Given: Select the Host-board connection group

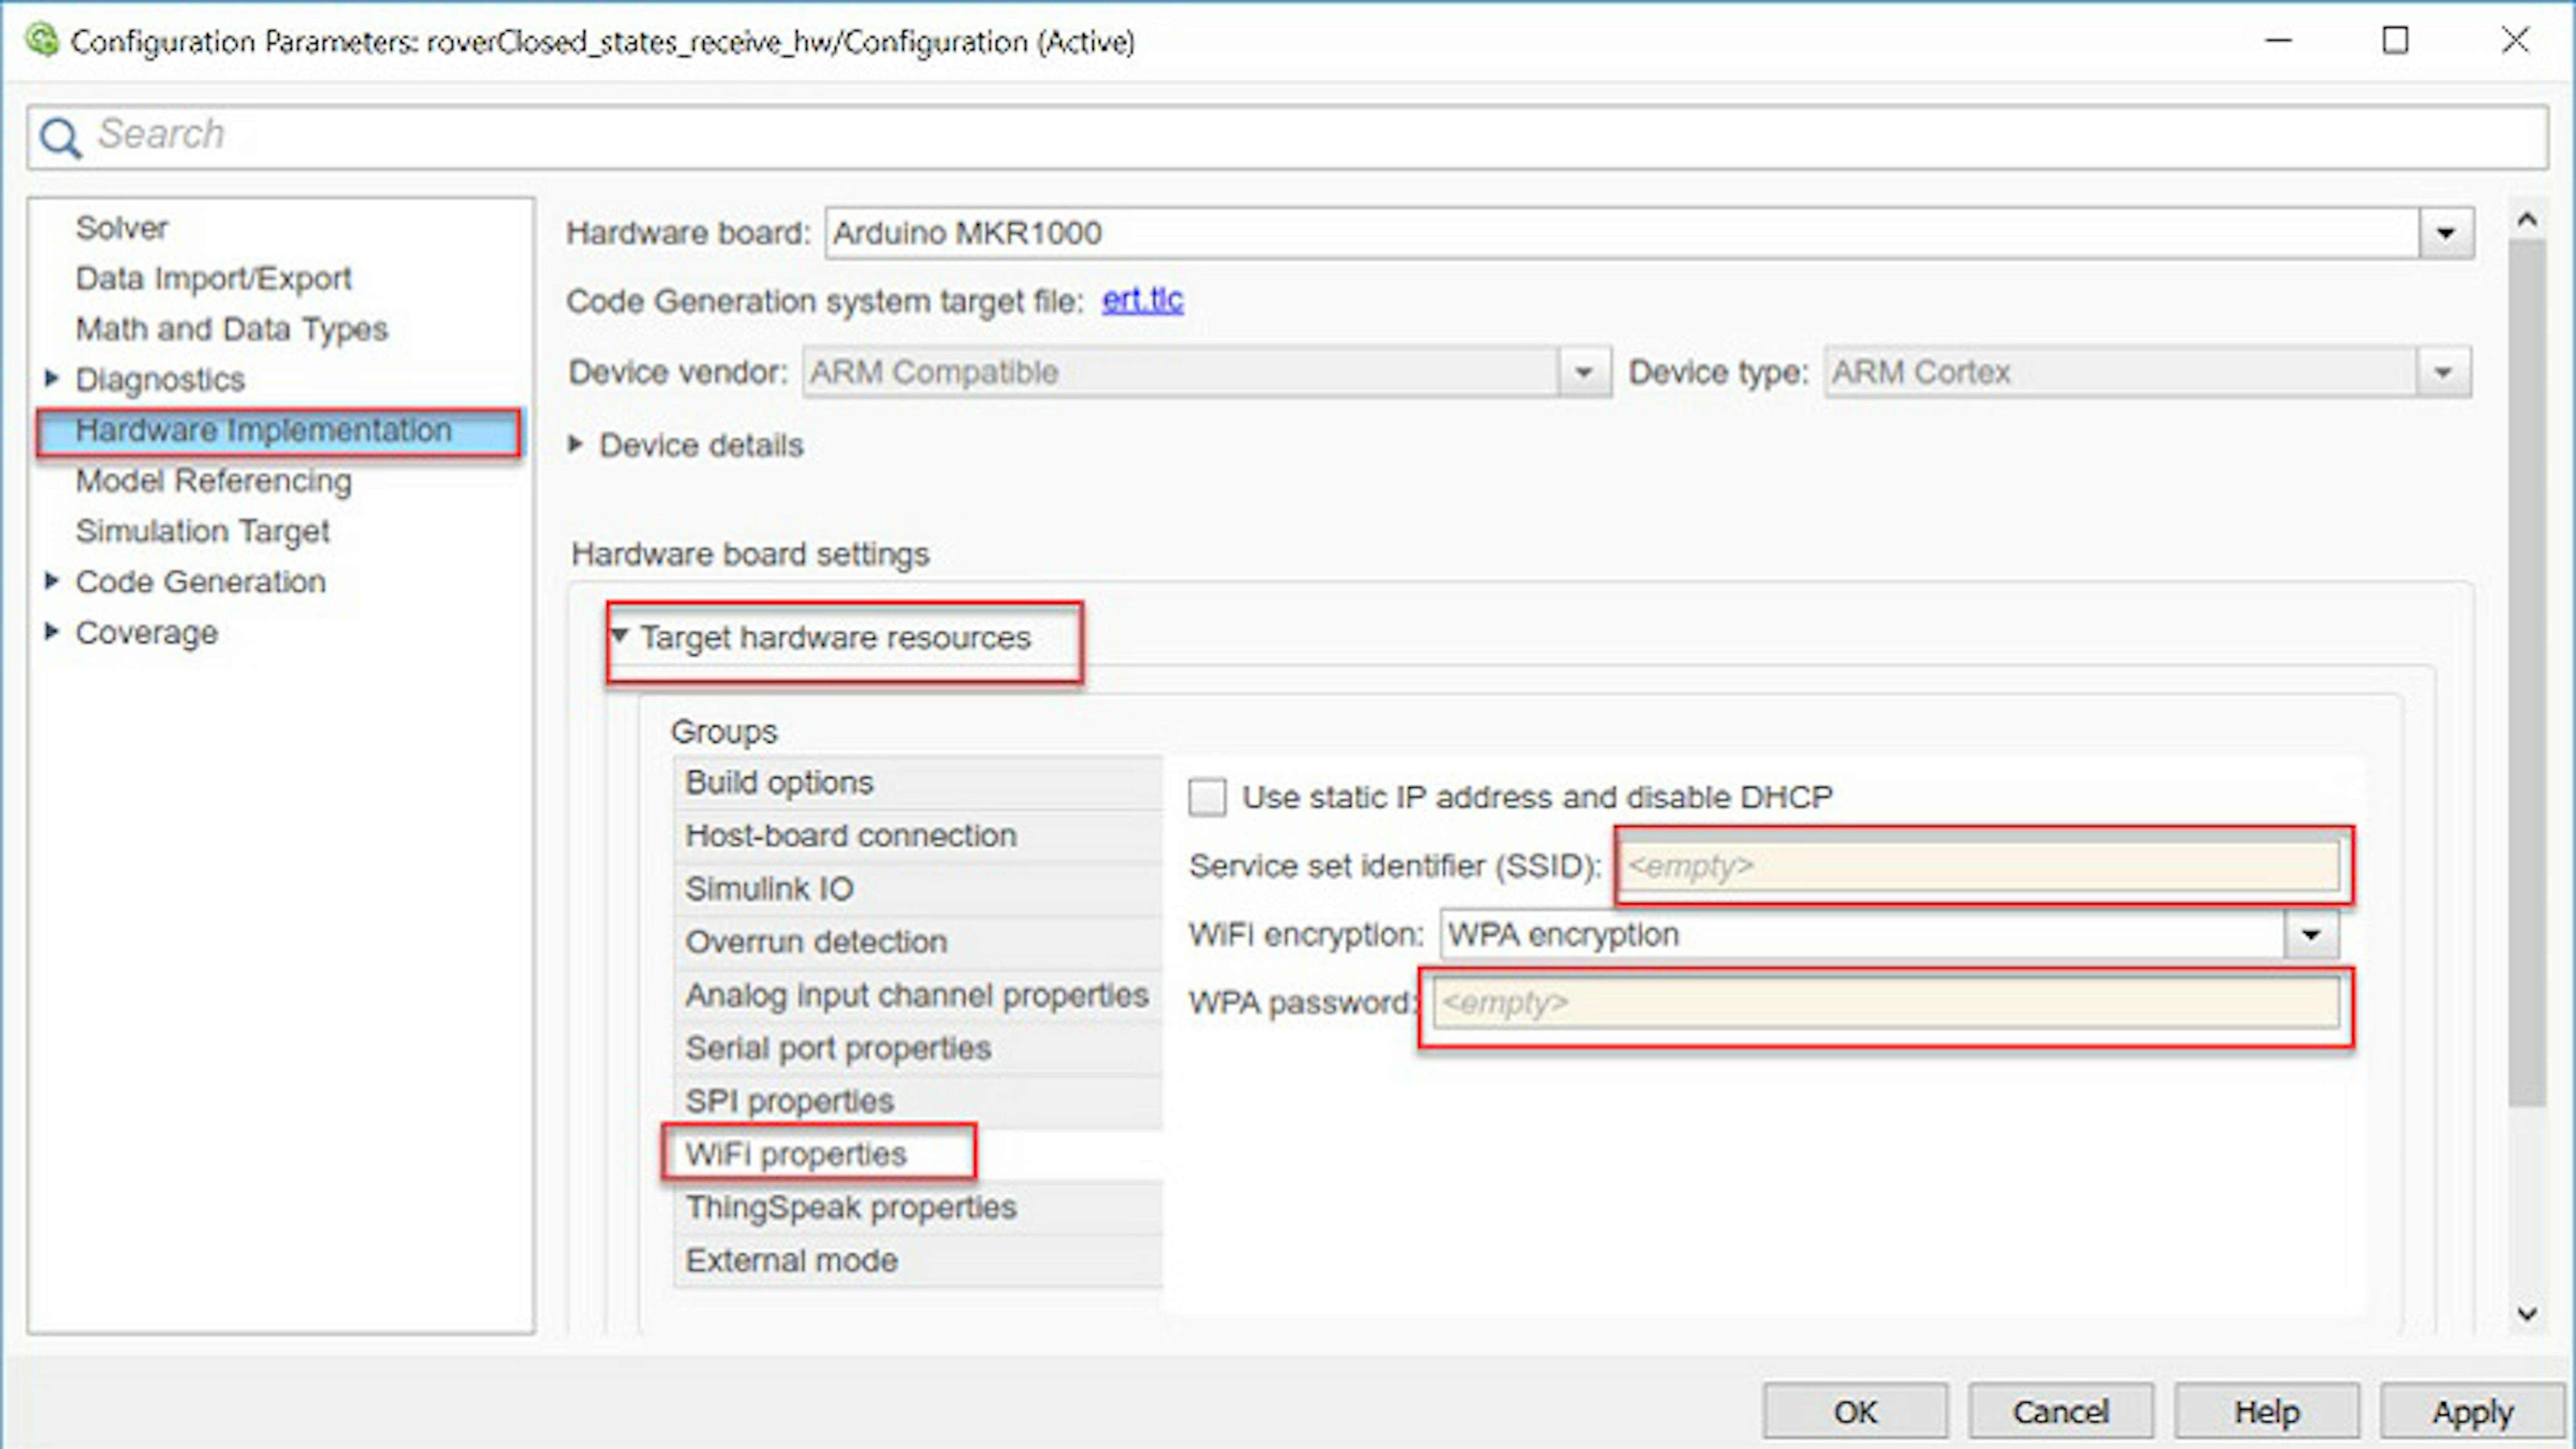Looking at the screenshot, I should [x=918, y=836].
